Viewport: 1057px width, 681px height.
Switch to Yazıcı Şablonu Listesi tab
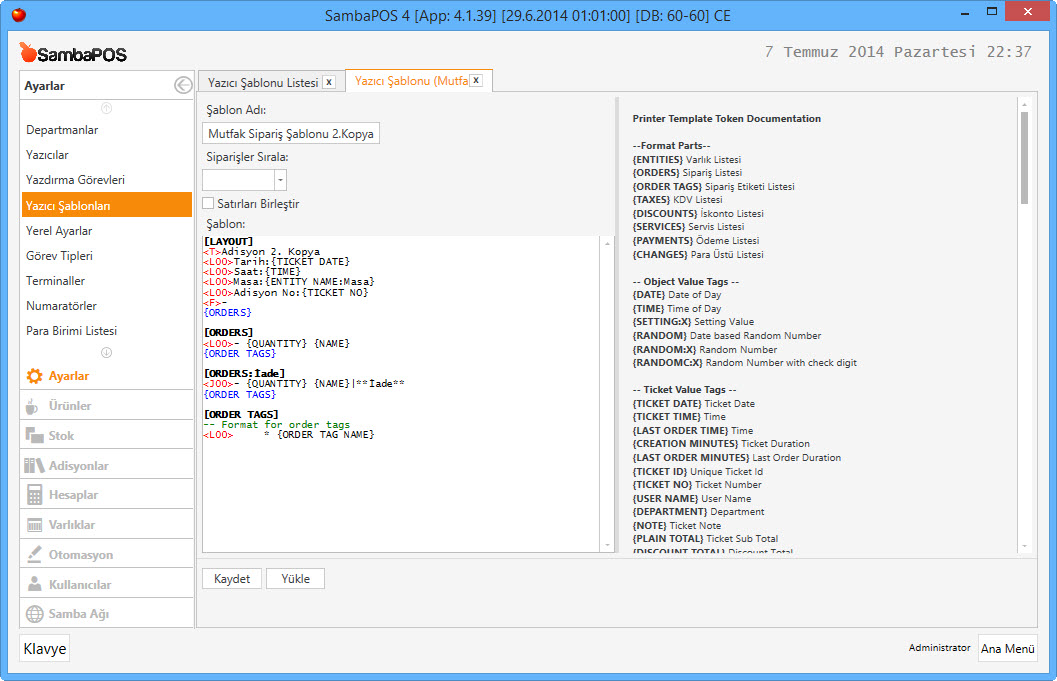262,83
